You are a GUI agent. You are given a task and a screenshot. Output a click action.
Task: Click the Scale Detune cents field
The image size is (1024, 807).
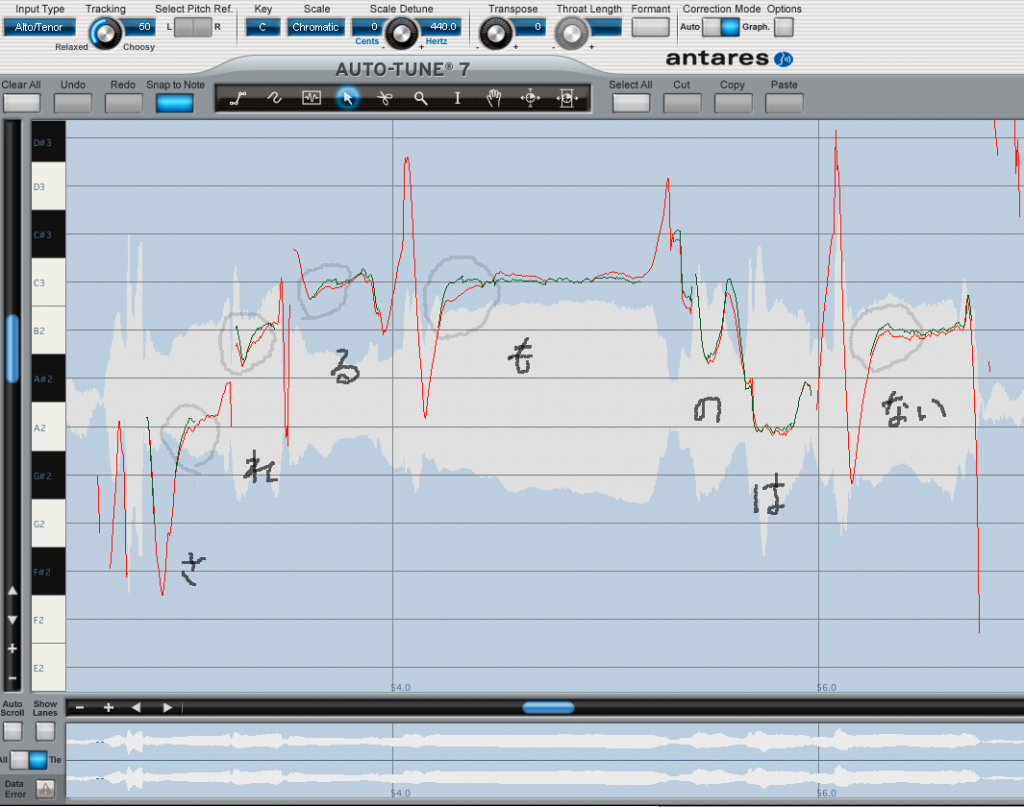coord(368,27)
